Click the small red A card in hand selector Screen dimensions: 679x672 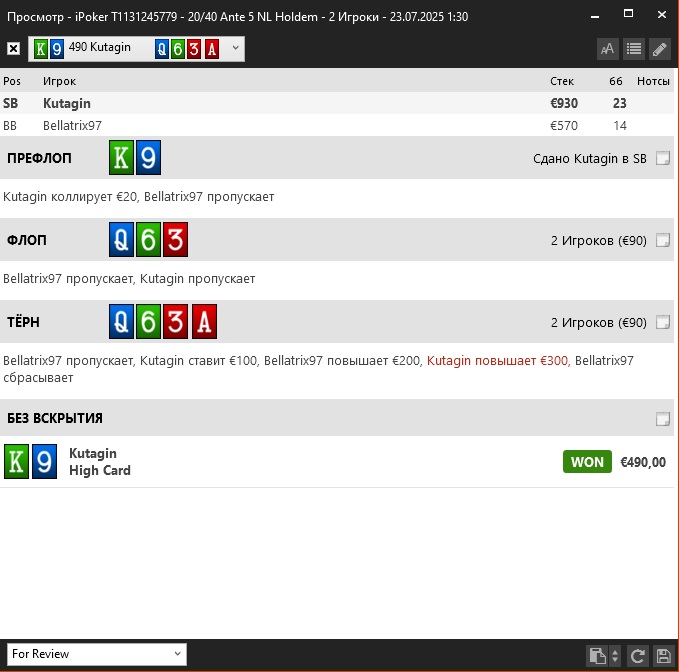click(212, 49)
